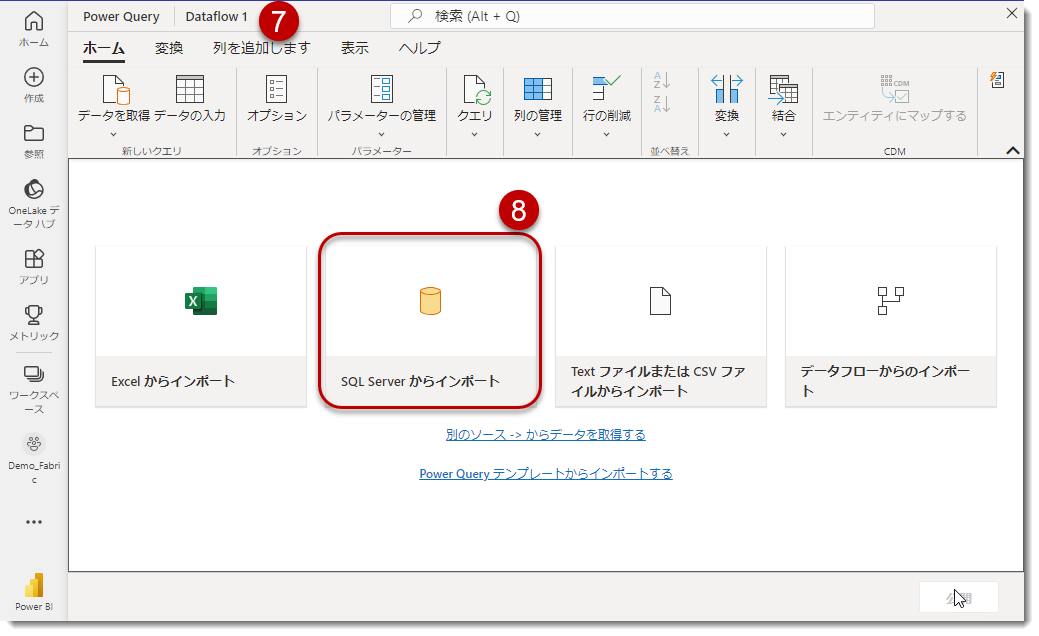The image size is (1039, 636).
Task: Click the SQL Server からインポート card
Action: [431, 326]
